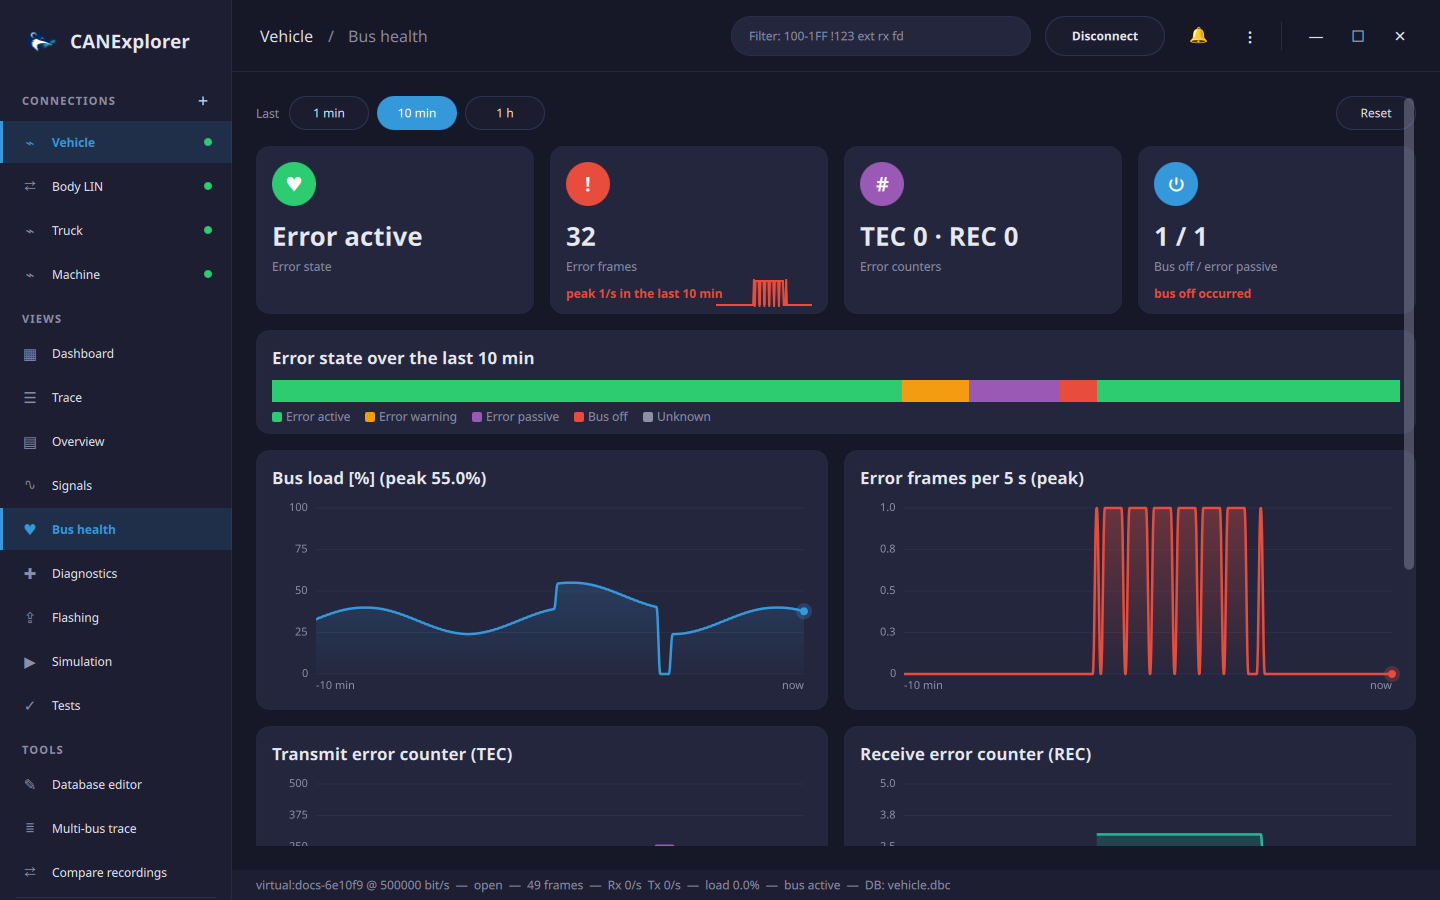Click the Bus health heart icon

point(30,530)
